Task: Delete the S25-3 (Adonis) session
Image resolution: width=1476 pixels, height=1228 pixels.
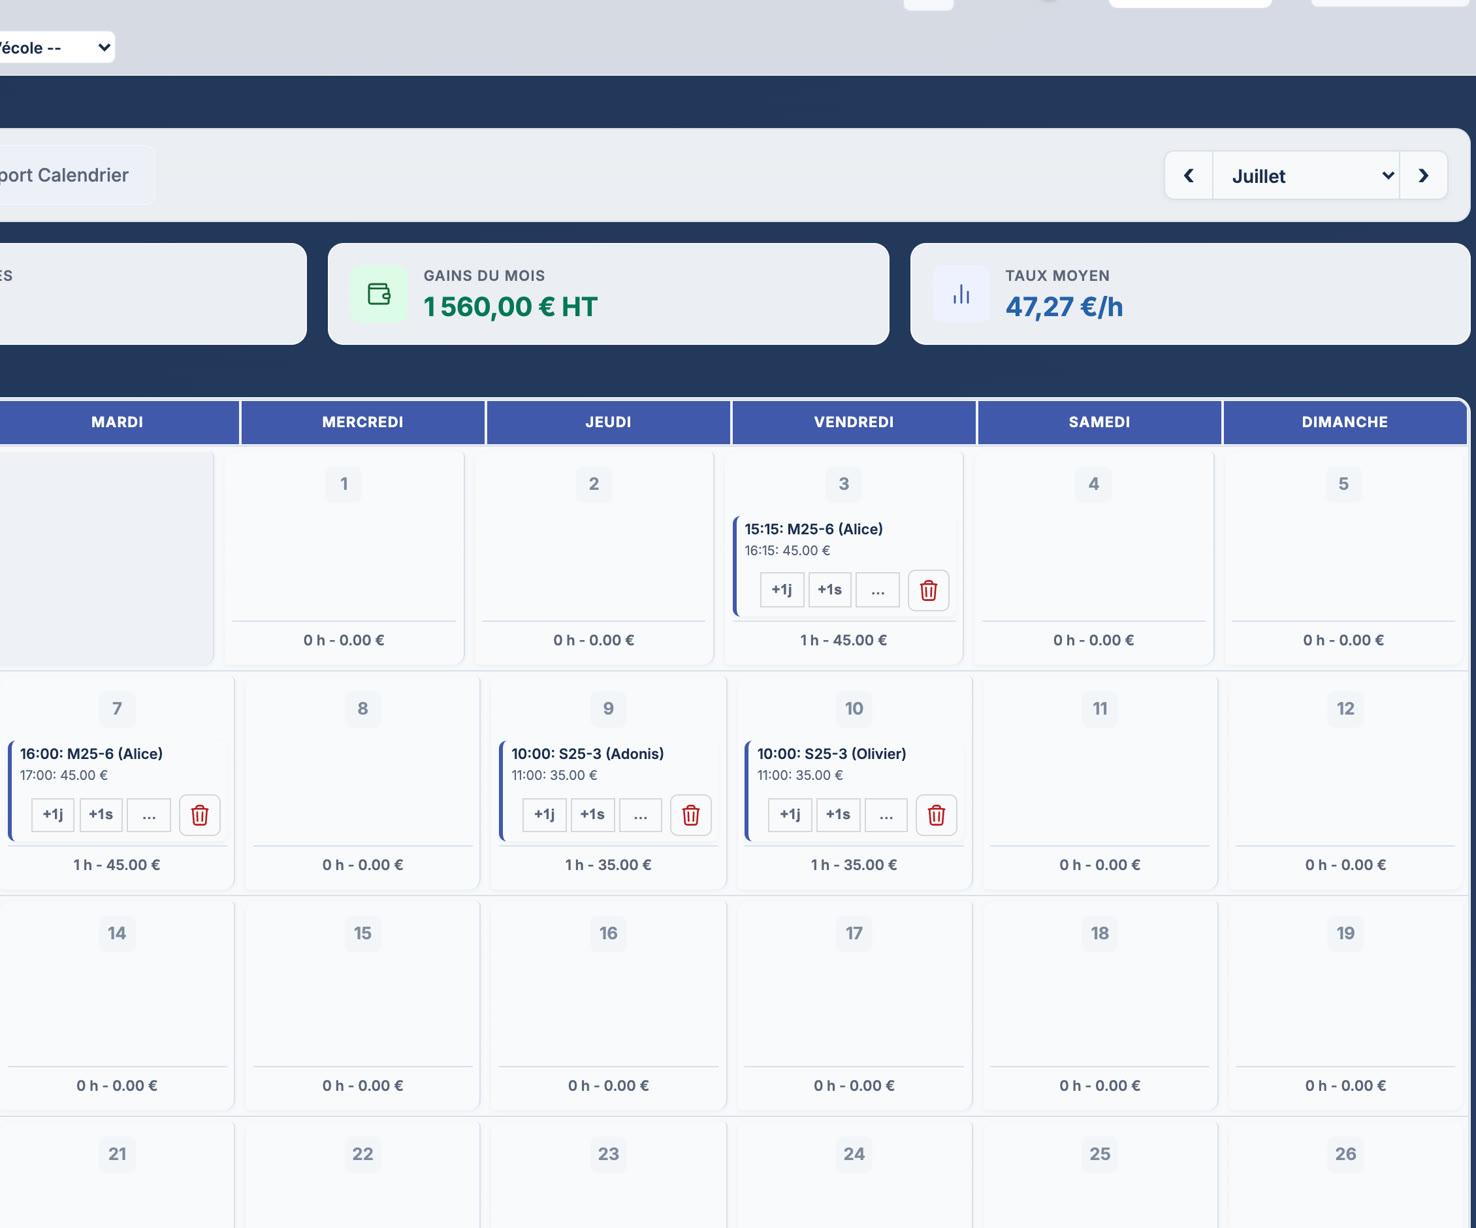Action: 690,815
